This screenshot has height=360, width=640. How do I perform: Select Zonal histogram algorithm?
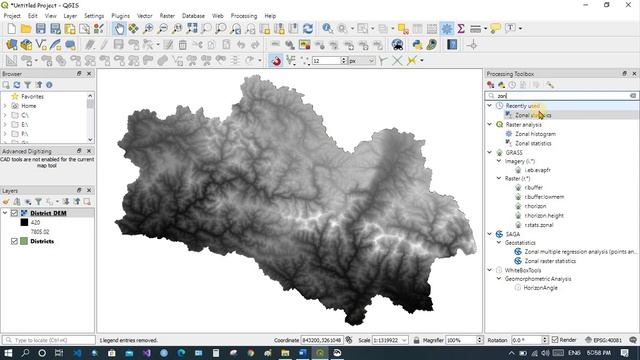pos(535,134)
